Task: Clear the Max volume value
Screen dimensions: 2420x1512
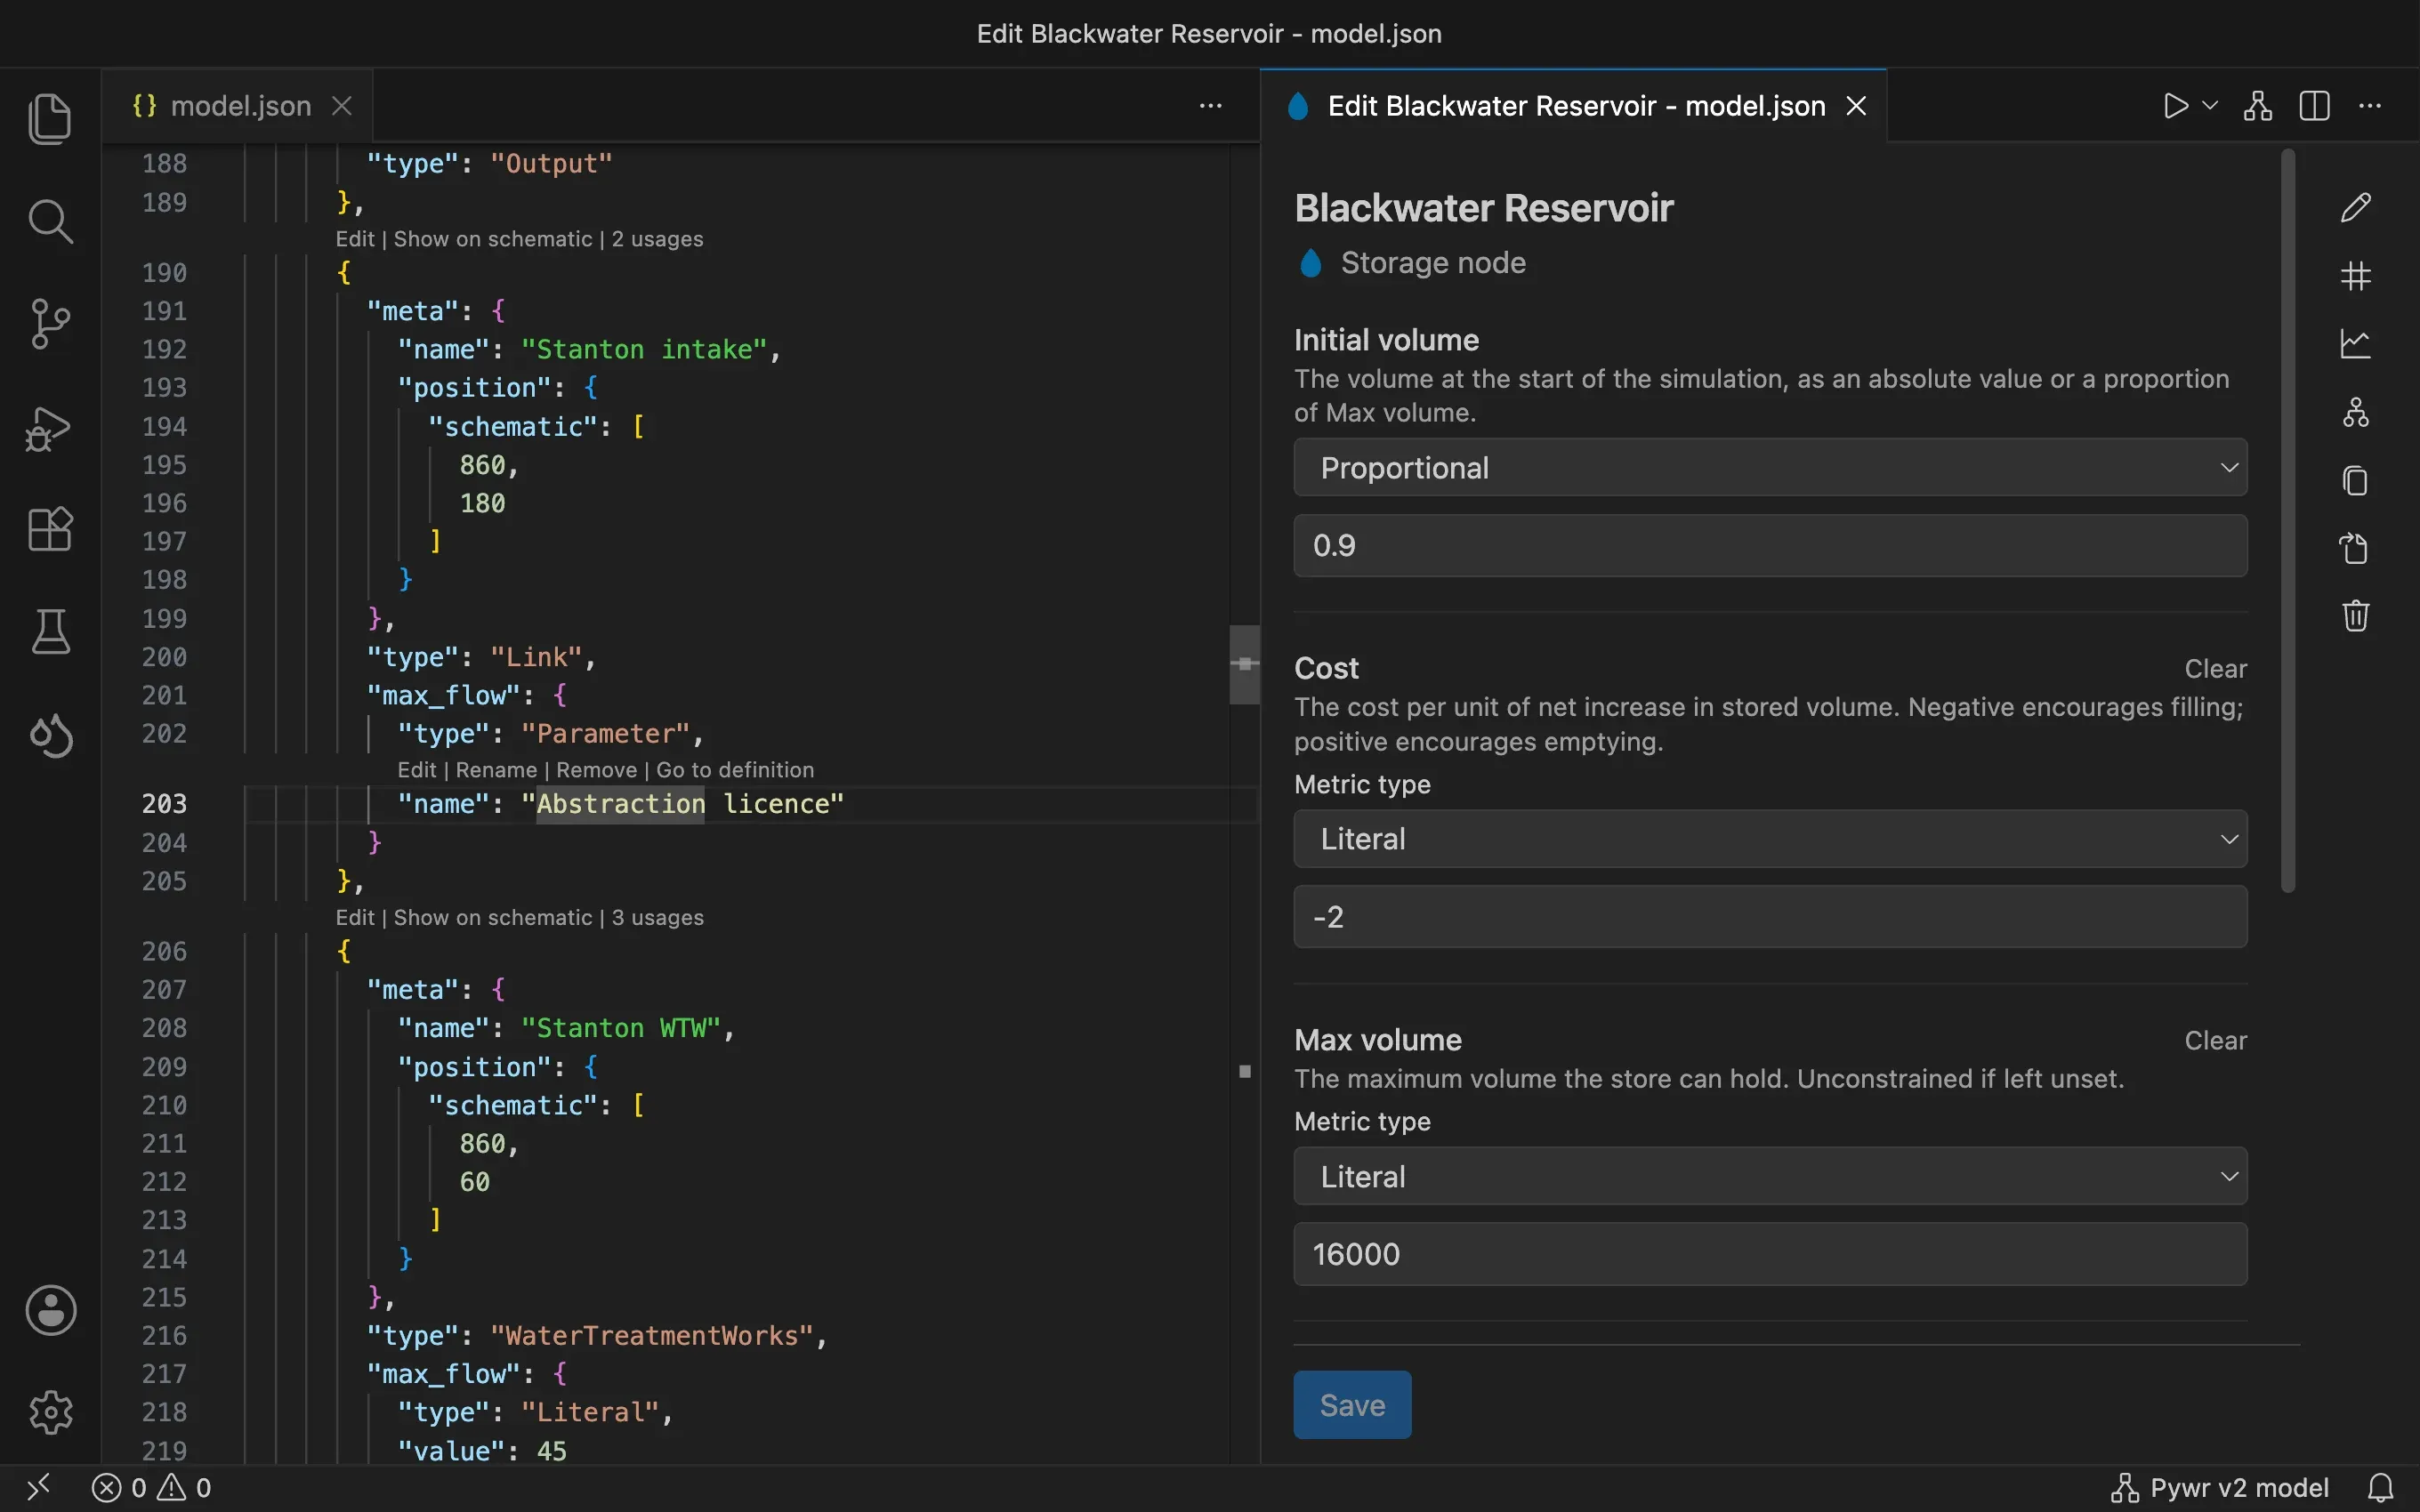Action: 2215,1041
